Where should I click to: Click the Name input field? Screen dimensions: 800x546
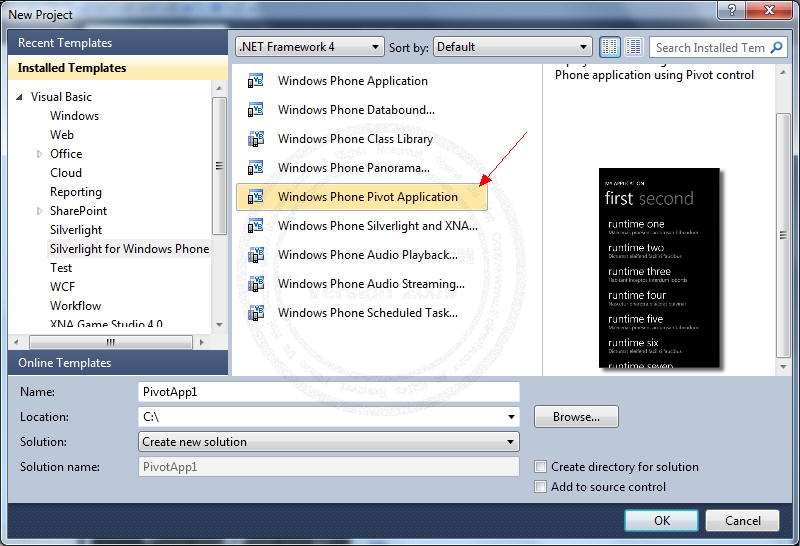click(329, 392)
